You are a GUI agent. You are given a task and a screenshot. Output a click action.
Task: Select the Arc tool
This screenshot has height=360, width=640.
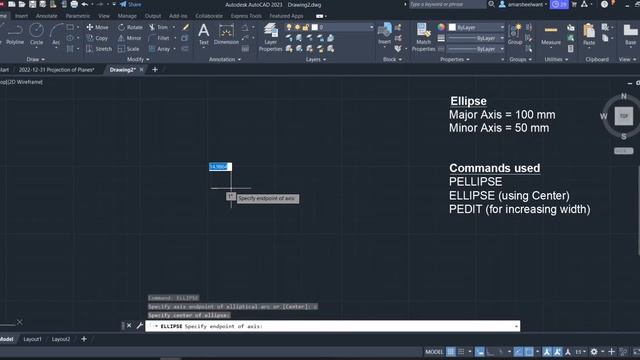click(x=56, y=35)
